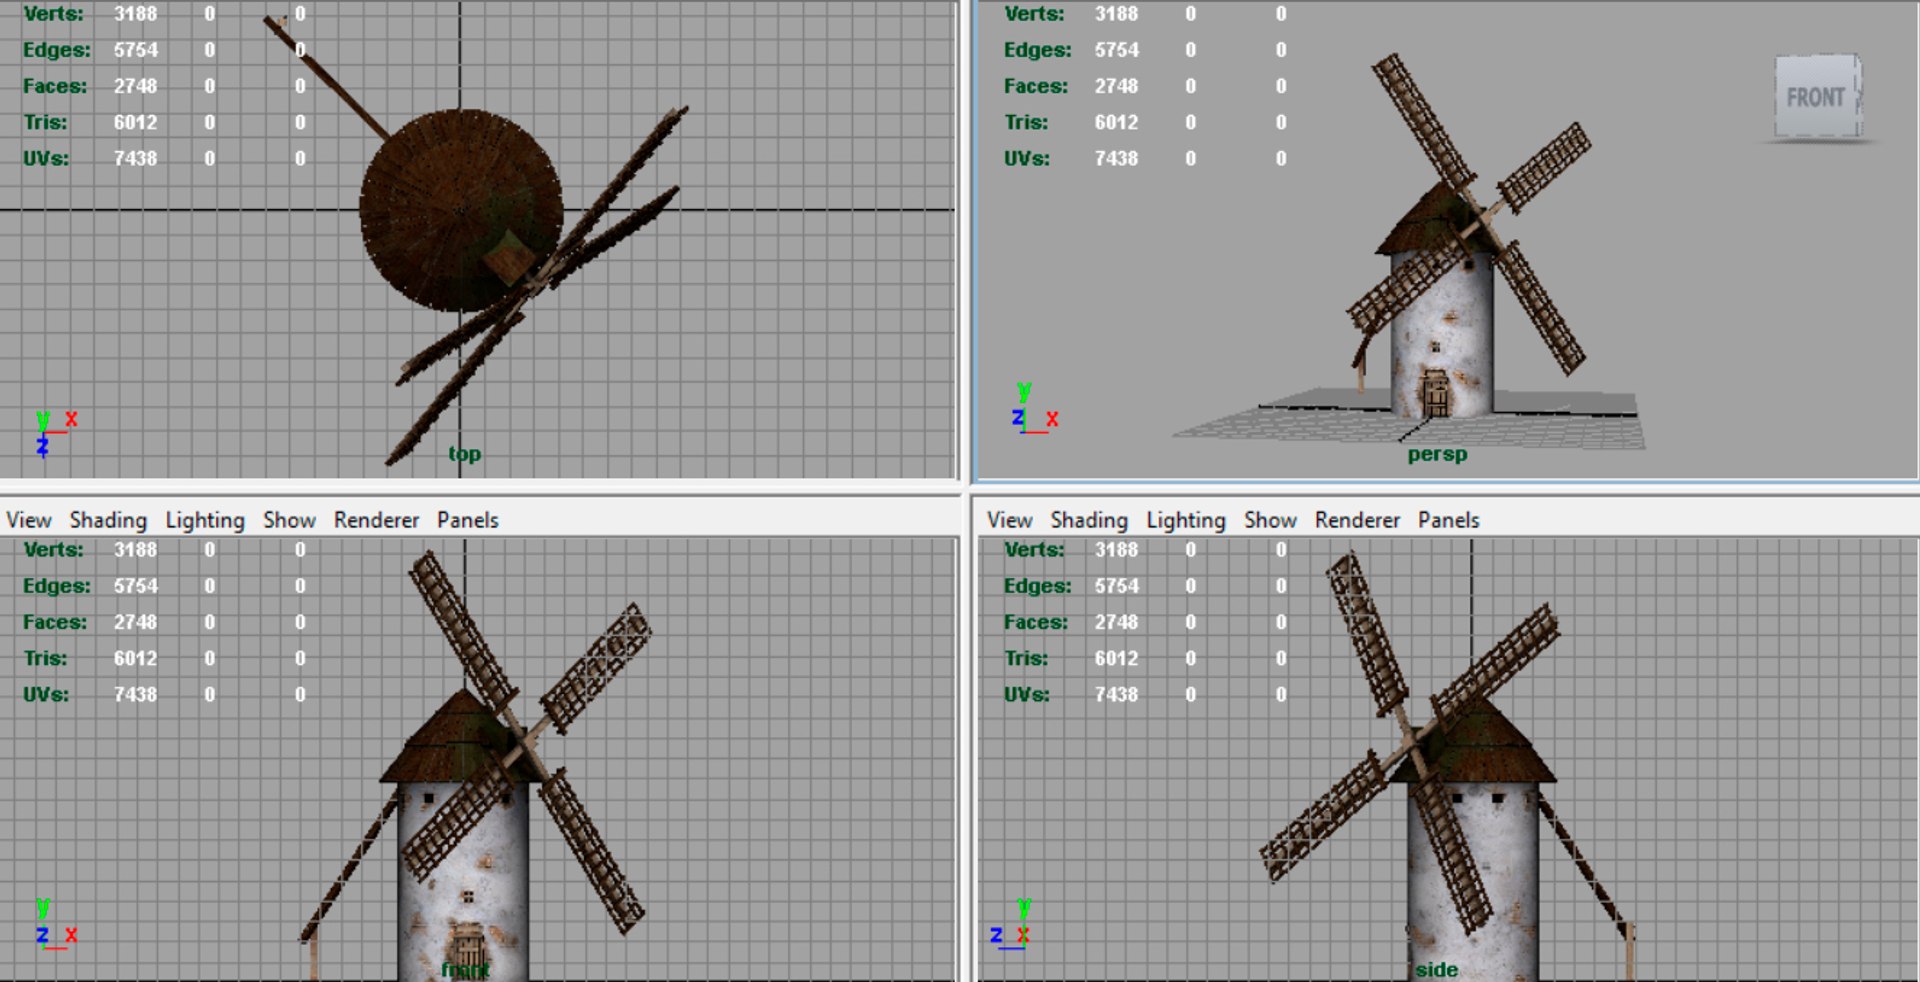Open Panels menu in side viewport panel
The height and width of the screenshot is (982, 1920).
click(x=1448, y=520)
